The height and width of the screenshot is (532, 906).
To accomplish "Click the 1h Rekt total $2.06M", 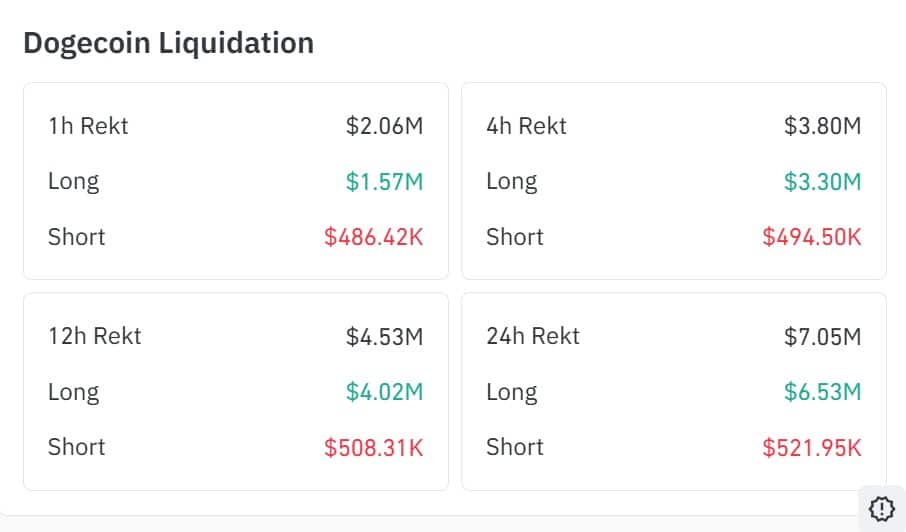I will (384, 126).
